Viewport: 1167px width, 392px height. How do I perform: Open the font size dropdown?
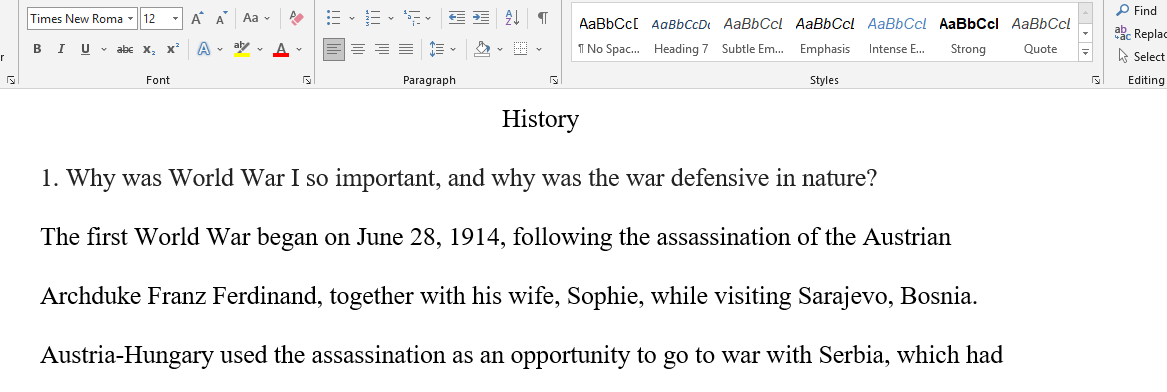coord(176,19)
